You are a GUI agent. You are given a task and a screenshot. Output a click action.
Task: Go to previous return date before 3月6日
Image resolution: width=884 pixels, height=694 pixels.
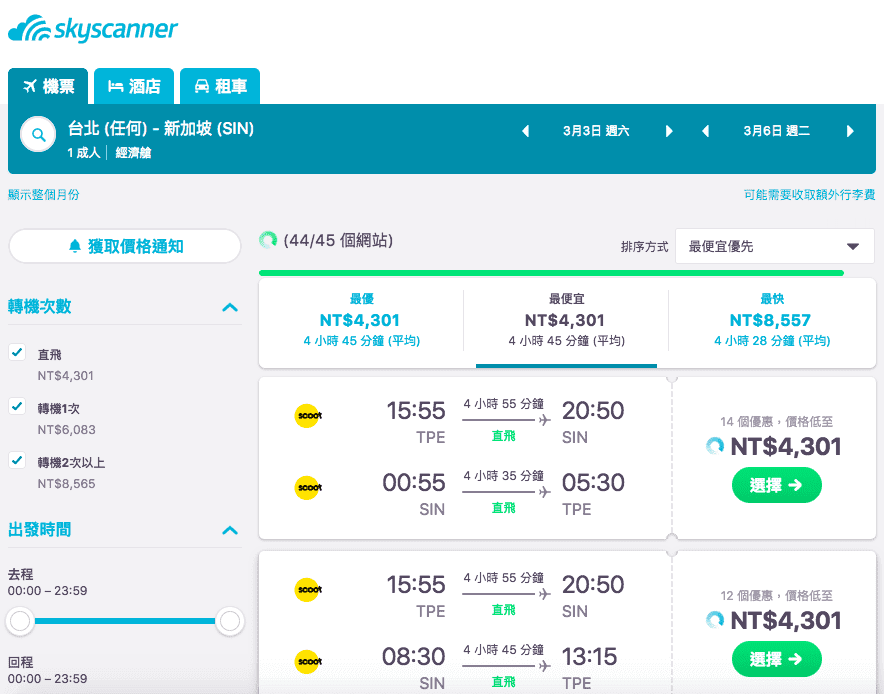705,131
